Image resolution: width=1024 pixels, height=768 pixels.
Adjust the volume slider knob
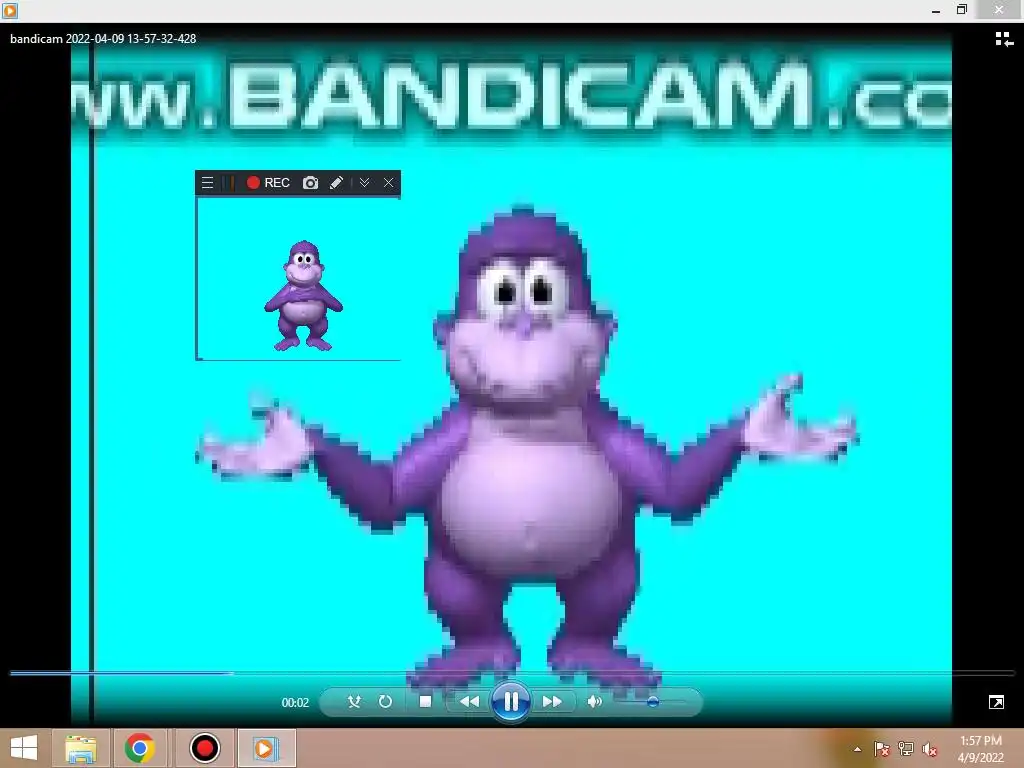[x=652, y=702]
